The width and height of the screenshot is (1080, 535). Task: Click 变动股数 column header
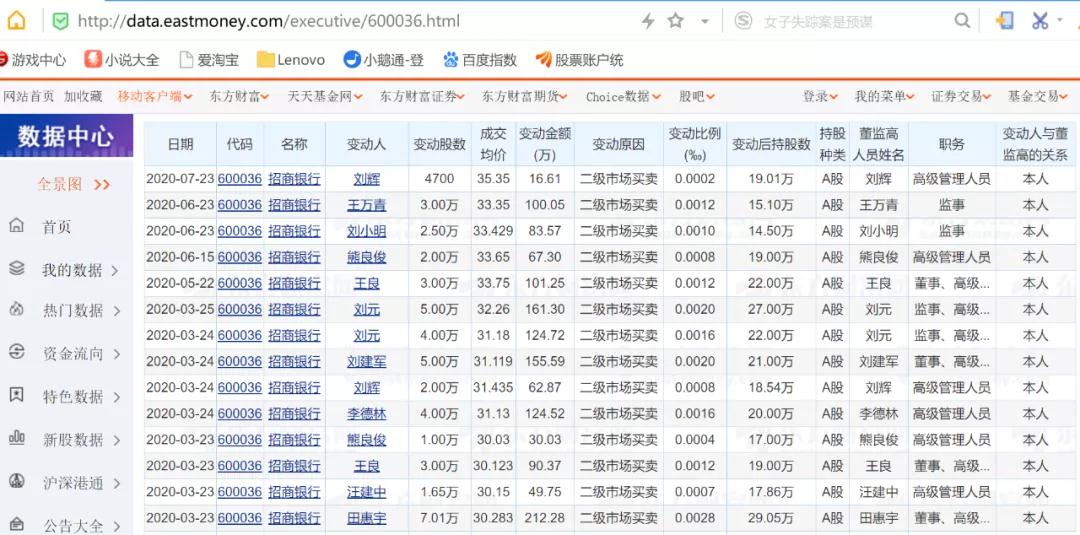tap(439, 144)
